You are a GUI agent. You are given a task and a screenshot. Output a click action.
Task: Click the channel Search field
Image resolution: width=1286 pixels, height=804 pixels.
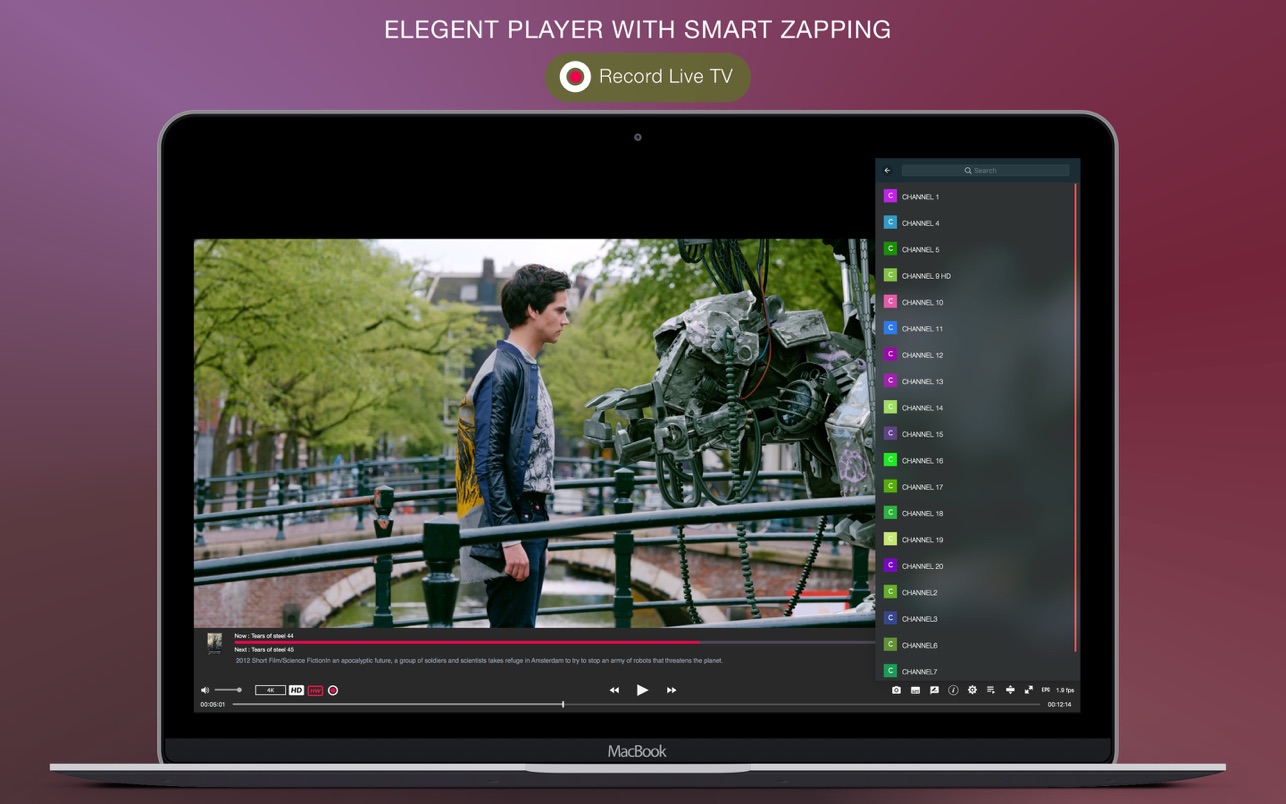point(985,170)
